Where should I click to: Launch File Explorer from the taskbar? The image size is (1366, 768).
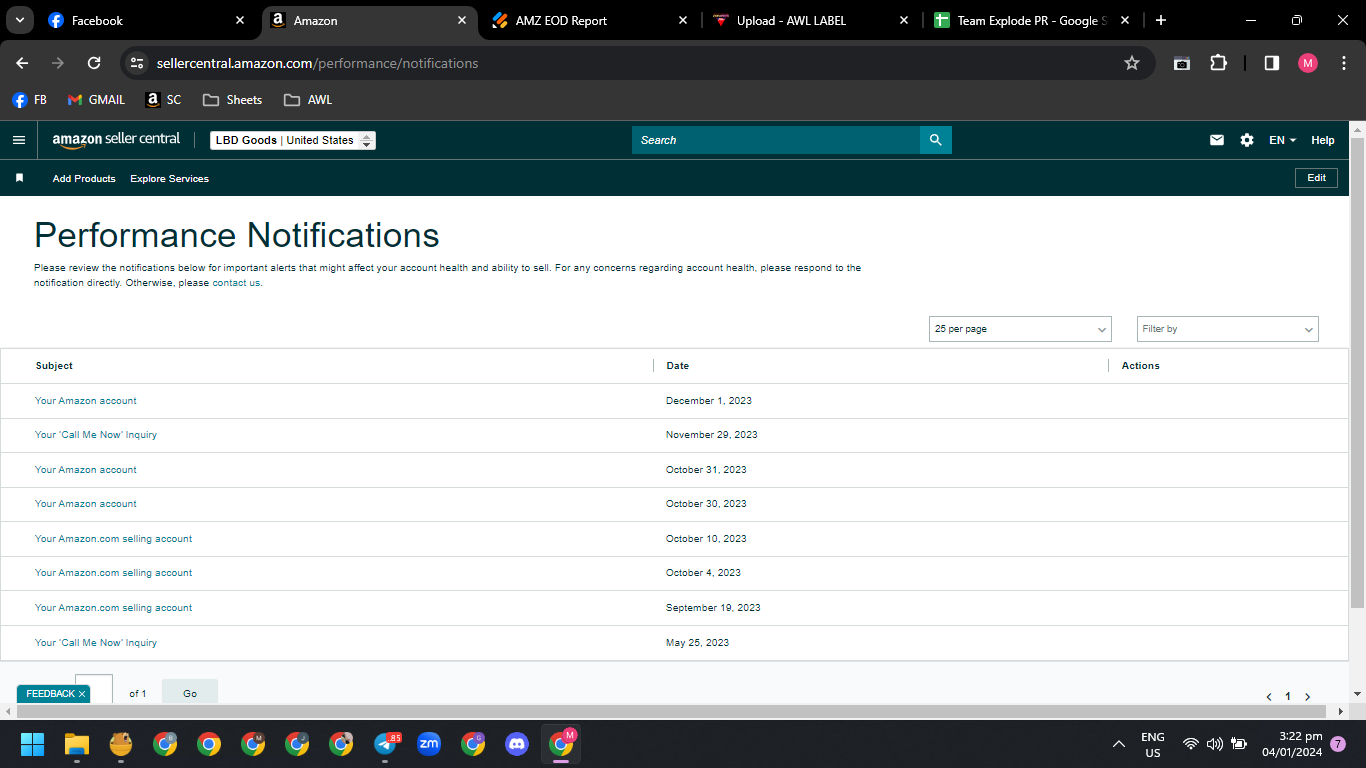[77, 744]
